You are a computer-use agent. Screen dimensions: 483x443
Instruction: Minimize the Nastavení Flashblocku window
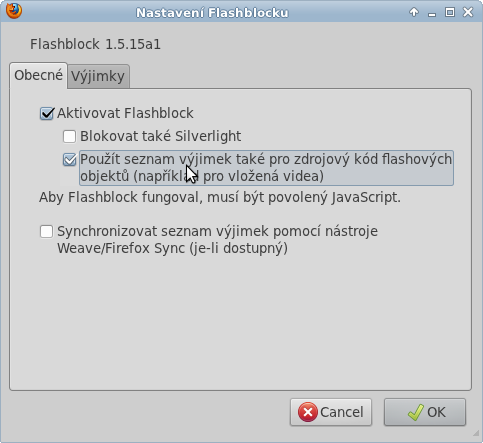432,13
